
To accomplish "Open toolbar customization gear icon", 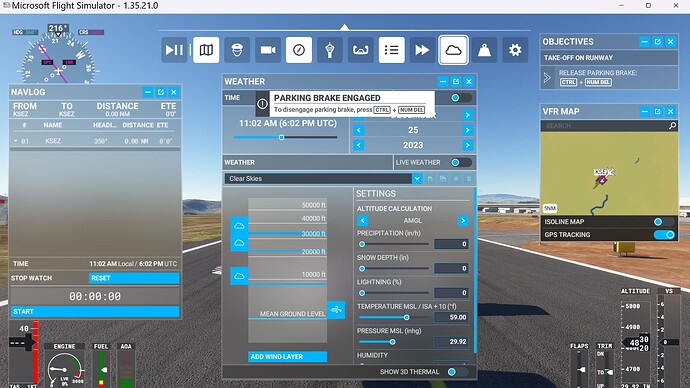I will click(515, 50).
